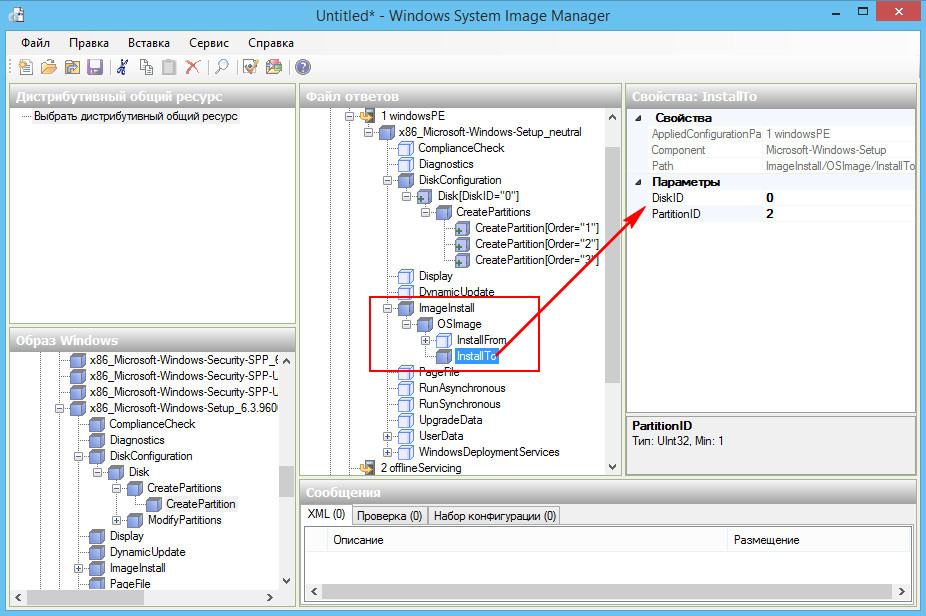
Task: Collapse the Параметры property category
Action: (x=638, y=182)
